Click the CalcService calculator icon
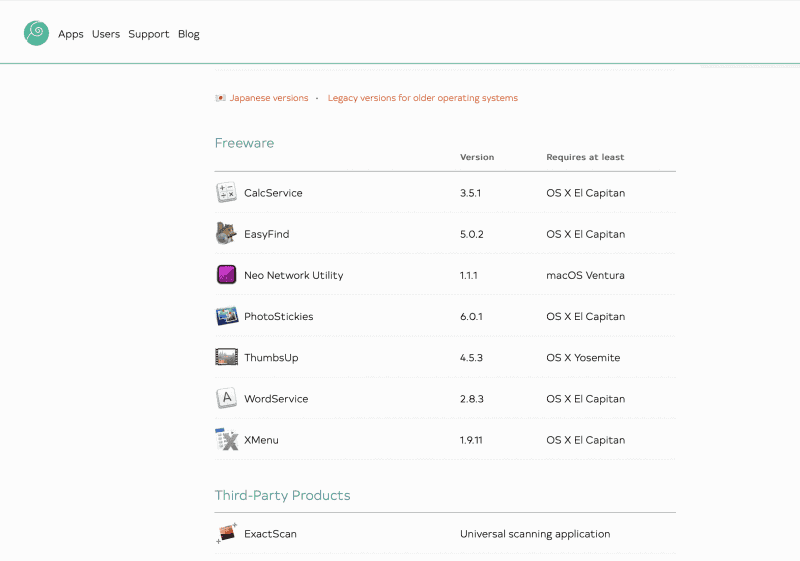The image size is (800, 561). (x=226, y=192)
